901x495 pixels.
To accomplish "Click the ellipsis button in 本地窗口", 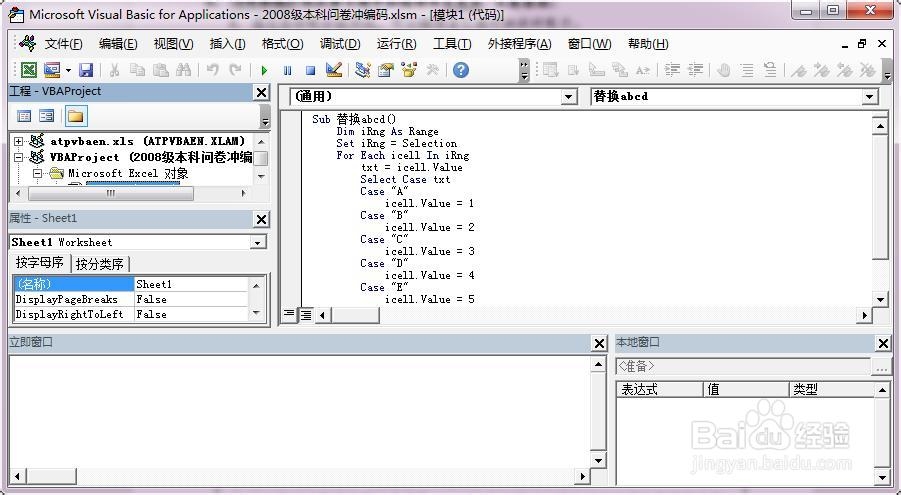I will (x=882, y=367).
